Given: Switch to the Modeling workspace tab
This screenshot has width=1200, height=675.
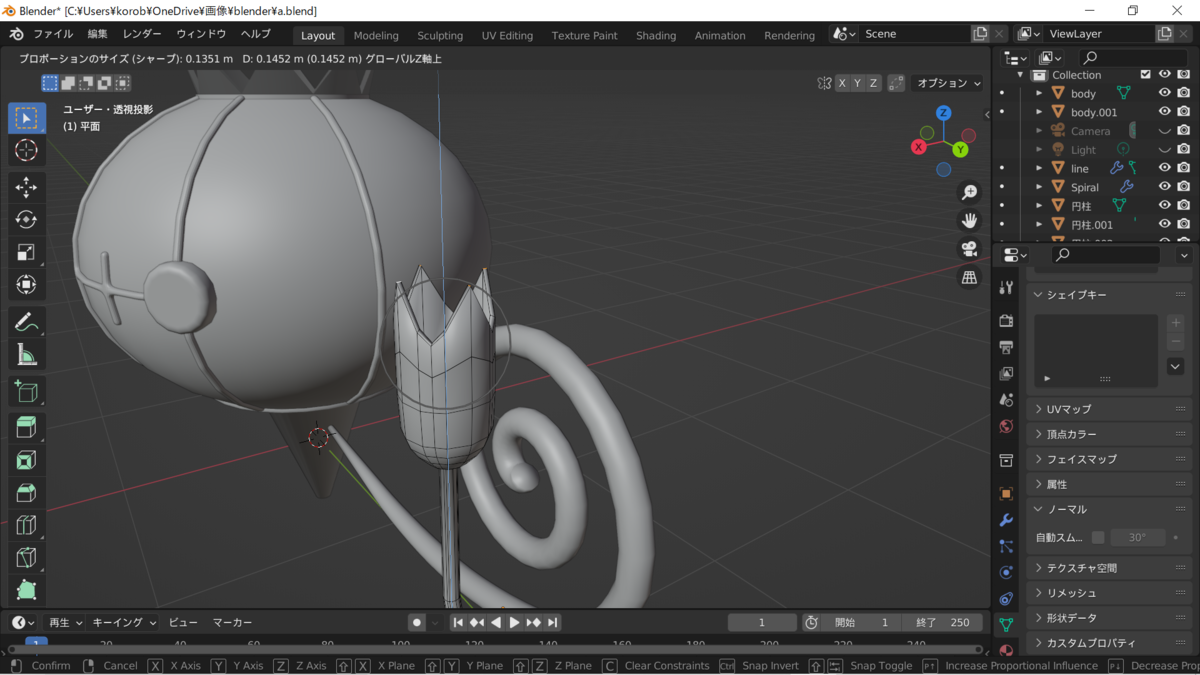Looking at the screenshot, I should pos(376,35).
